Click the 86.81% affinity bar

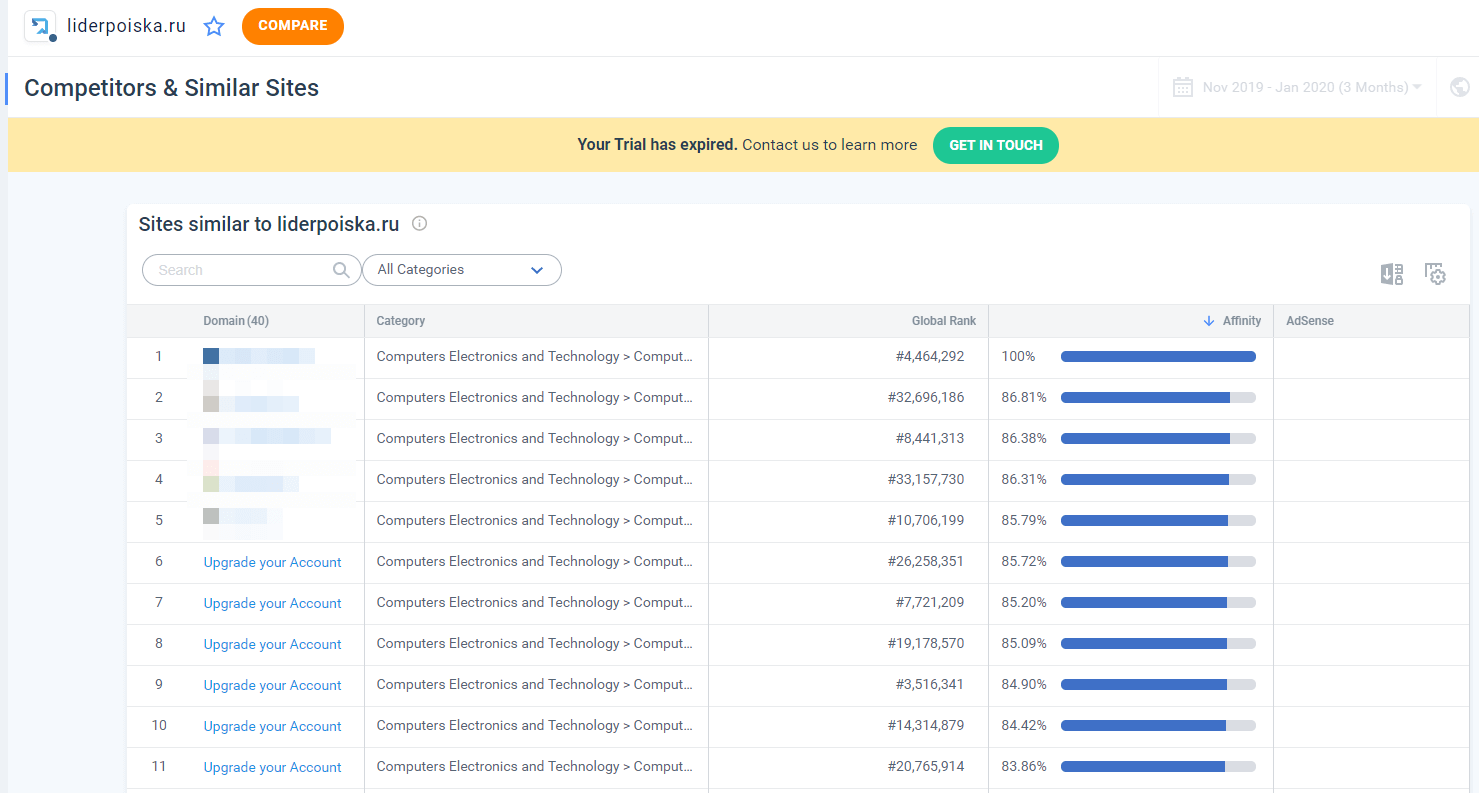(1158, 397)
